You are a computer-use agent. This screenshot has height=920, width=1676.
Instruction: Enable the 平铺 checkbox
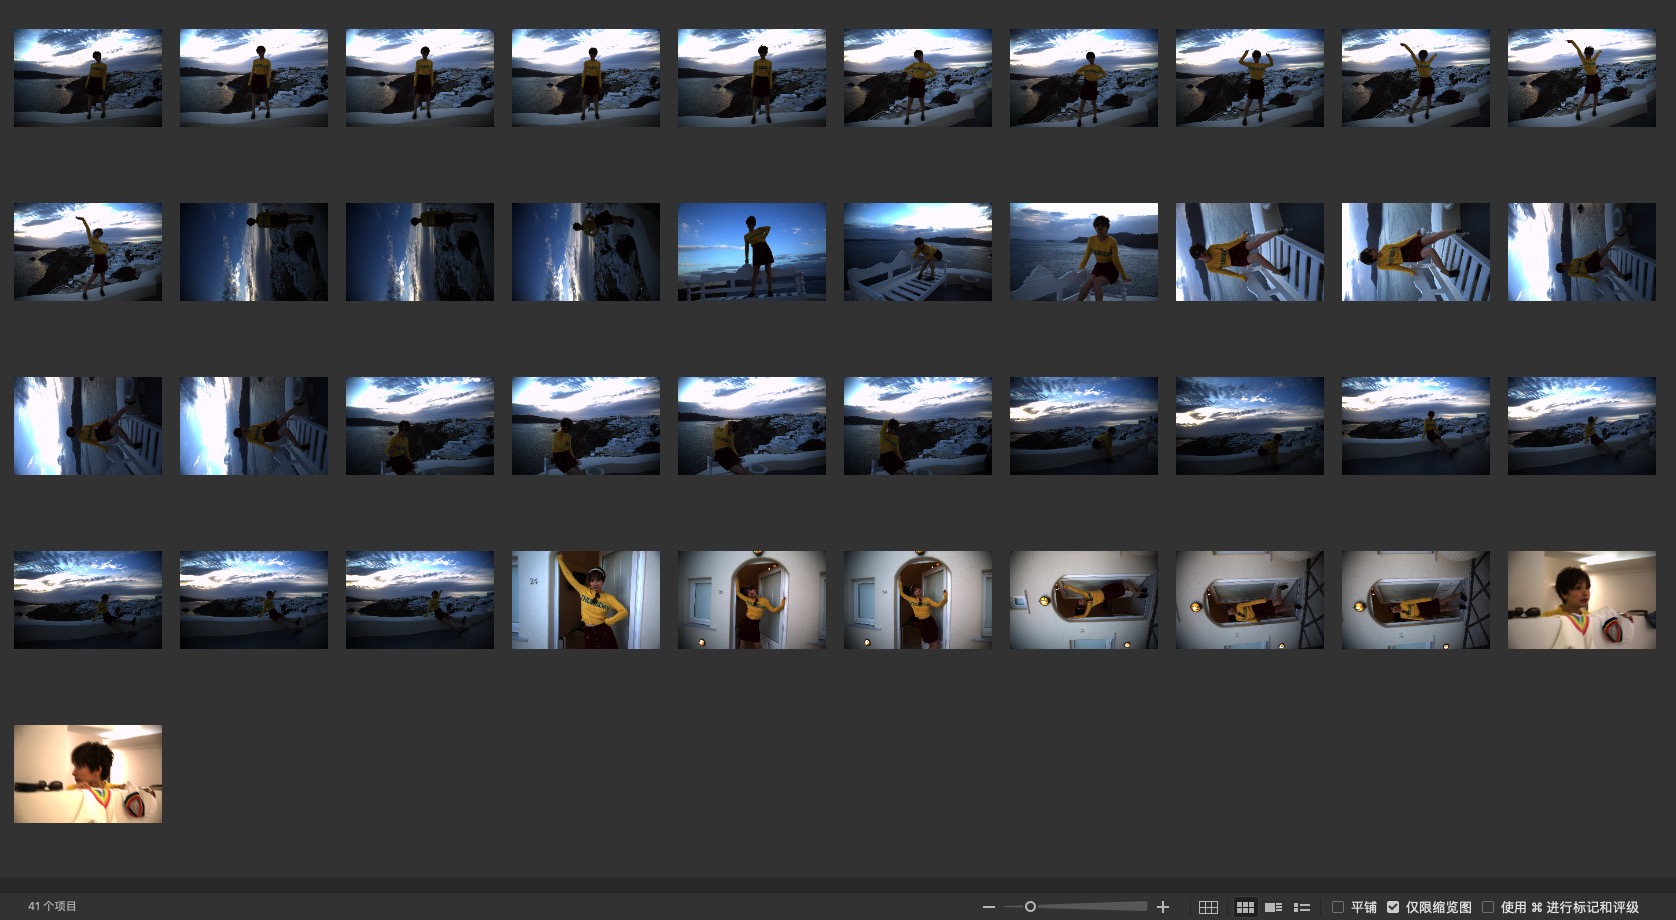click(1338, 907)
